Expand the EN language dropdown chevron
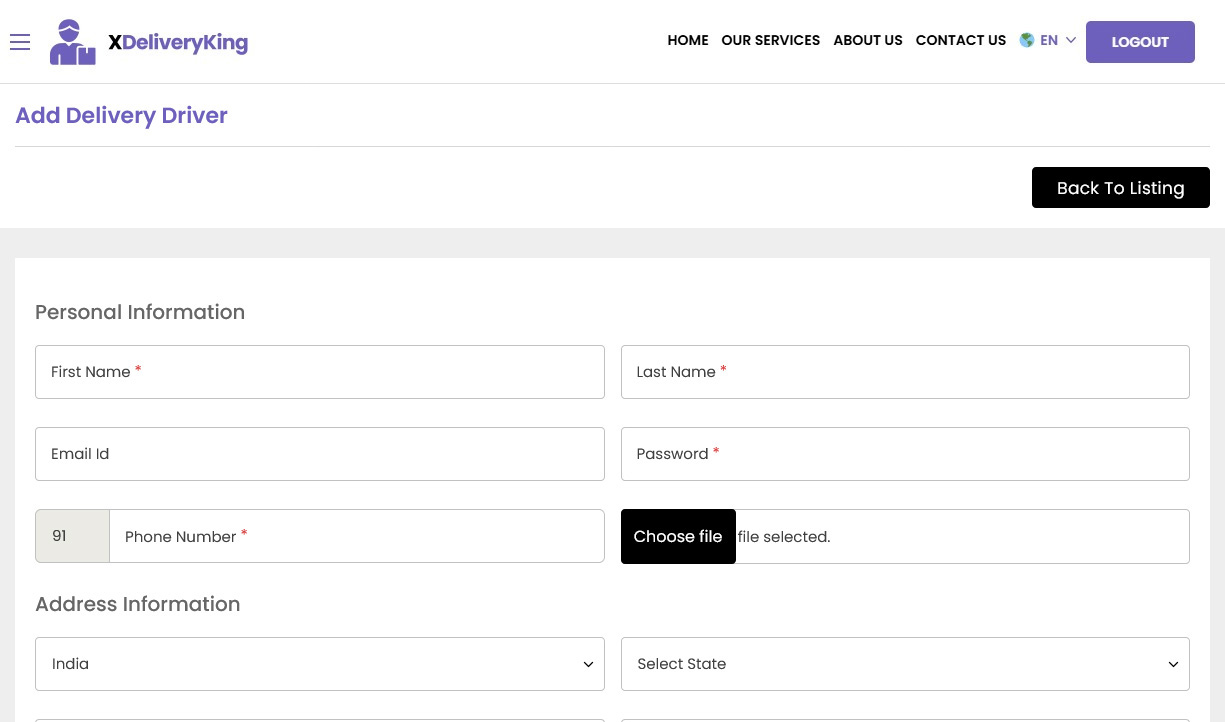The width and height of the screenshot is (1225, 722). pos(1070,40)
